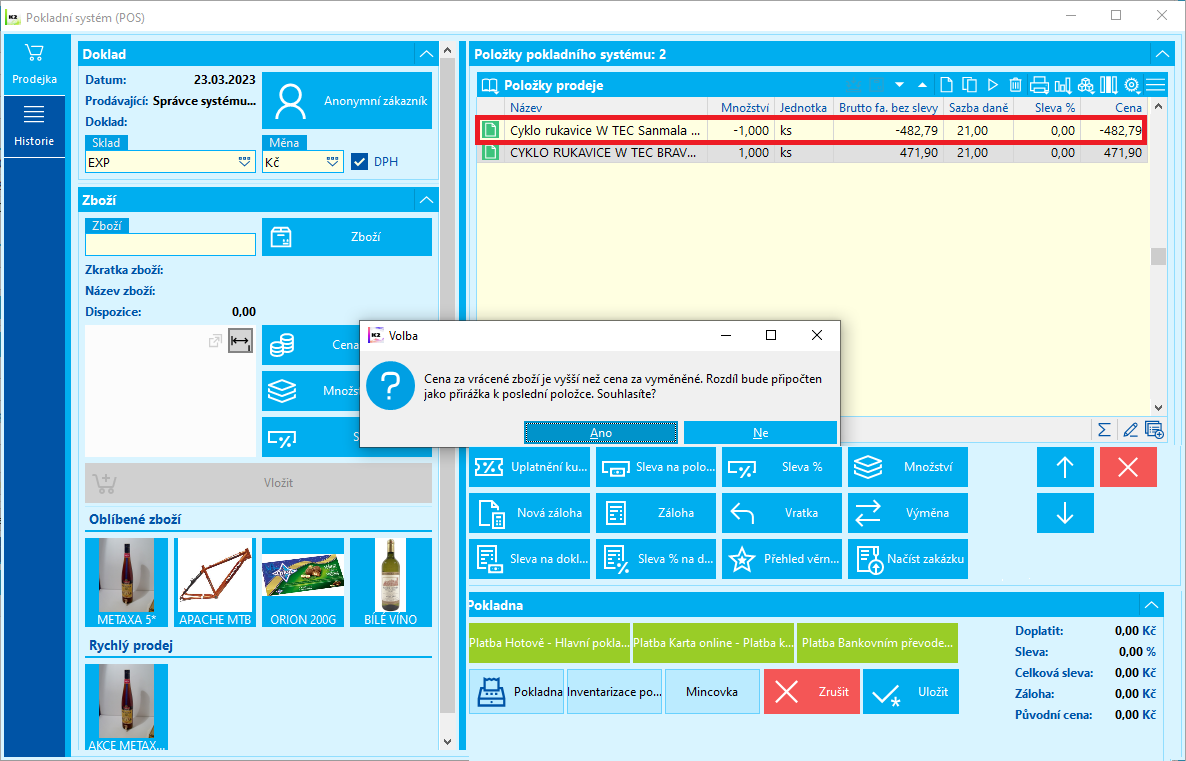Image resolution: width=1186 pixels, height=761 pixels.
Task: Delete item with trash icon
Action: (x=1015, y=85)
